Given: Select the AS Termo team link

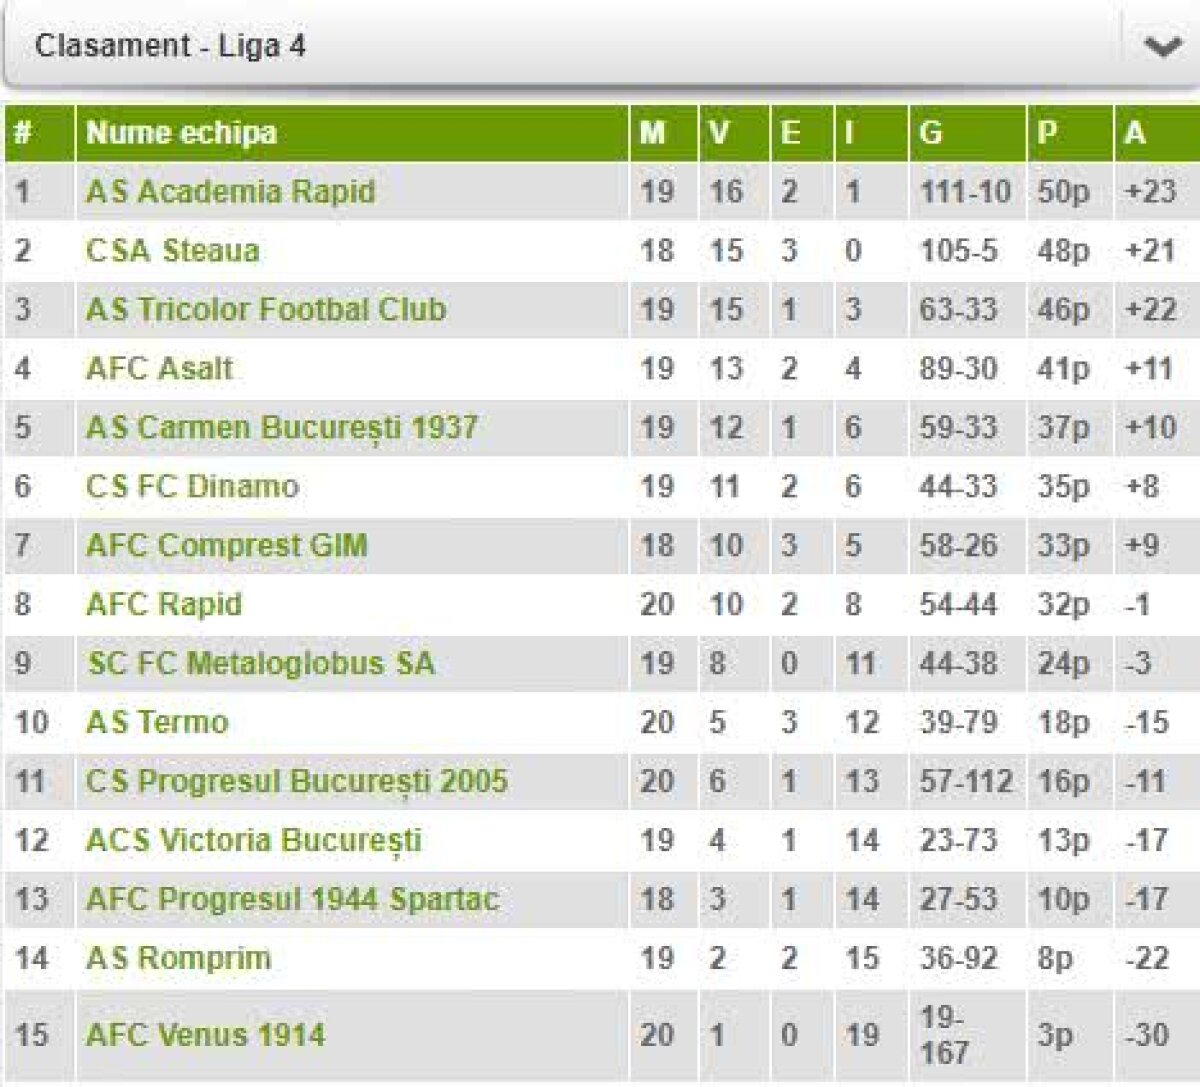Looking at the screenshot, I should (157, 723).
